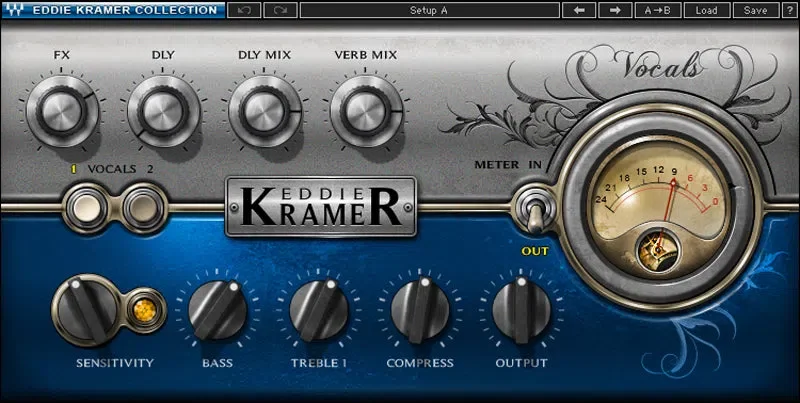Click the SENSITIVITY label
The image size is (800, 403).
pyautogui.click(x=115, y=363)
